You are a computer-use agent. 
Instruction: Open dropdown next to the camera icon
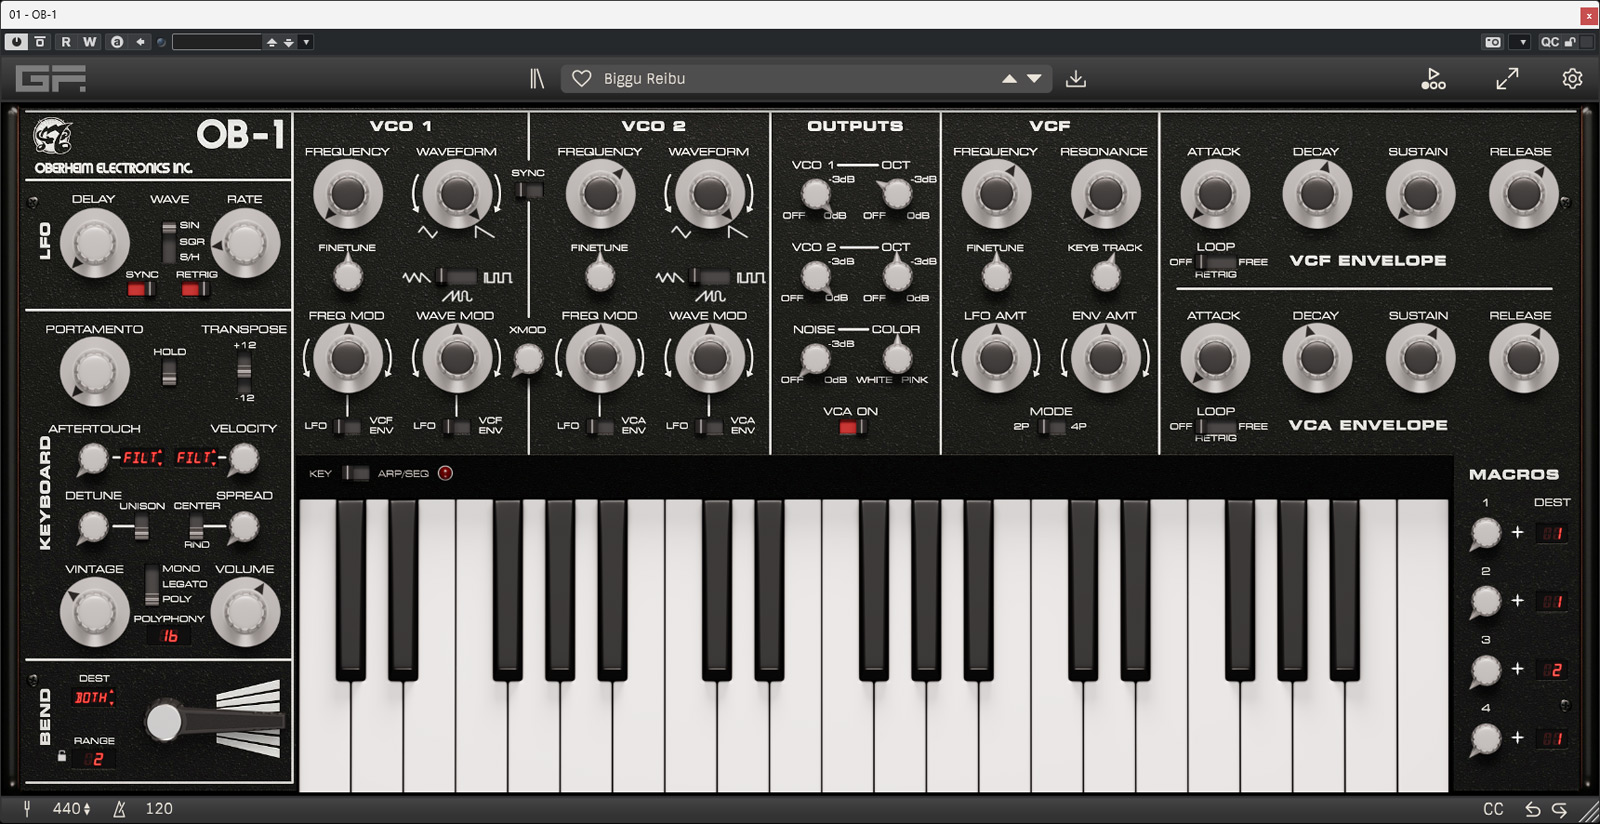click(x=1523, y=42)
